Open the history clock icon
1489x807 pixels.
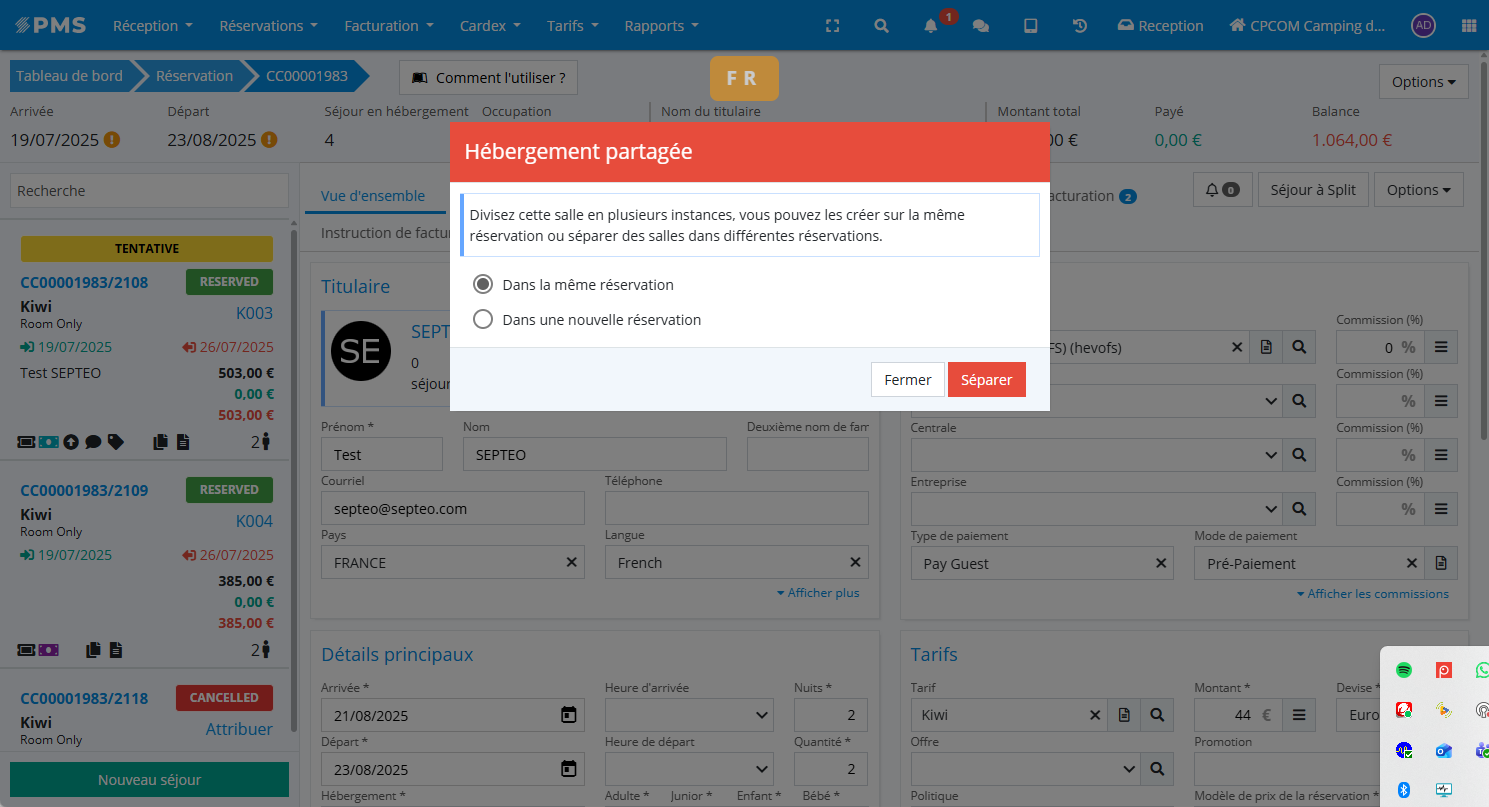click(x=1080, y=26)
